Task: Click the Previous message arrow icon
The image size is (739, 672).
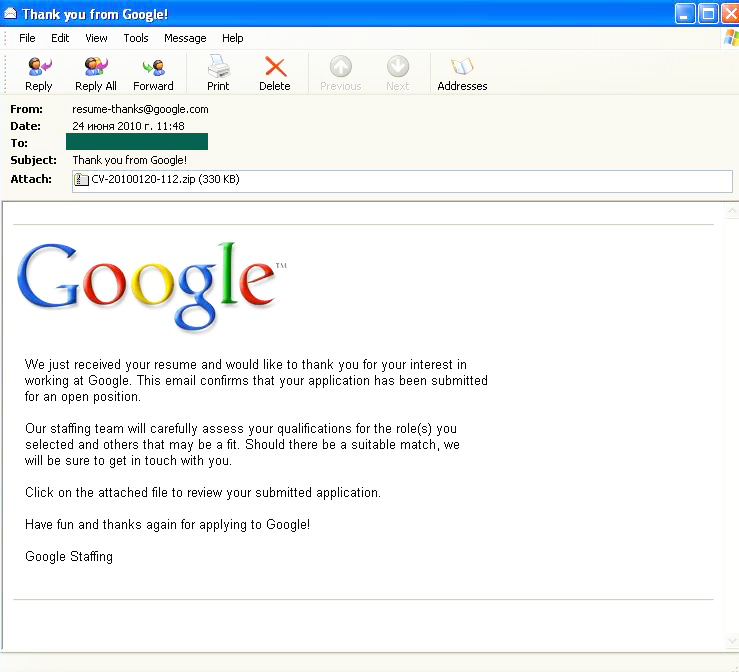Action: [x=340, y=66]
